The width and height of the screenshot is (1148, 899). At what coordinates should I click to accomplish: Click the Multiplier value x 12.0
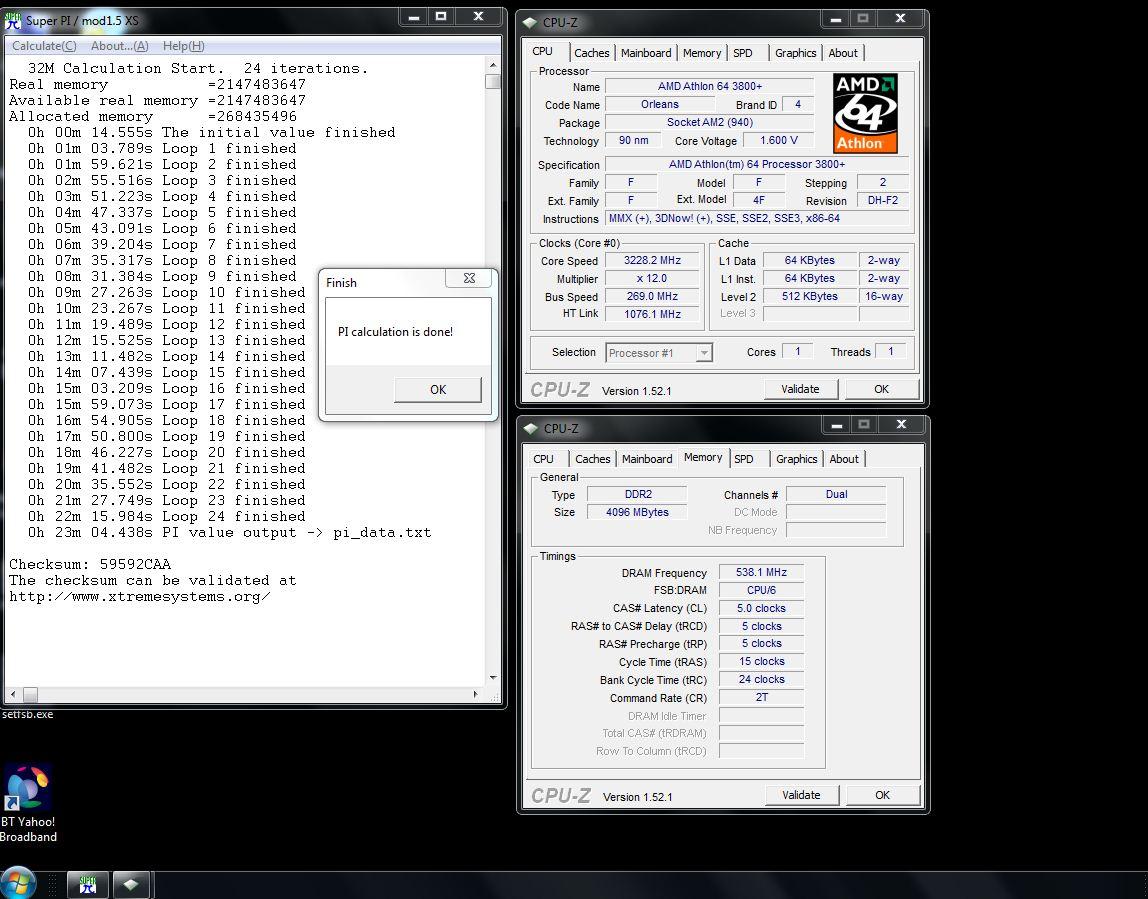point(652,278)
